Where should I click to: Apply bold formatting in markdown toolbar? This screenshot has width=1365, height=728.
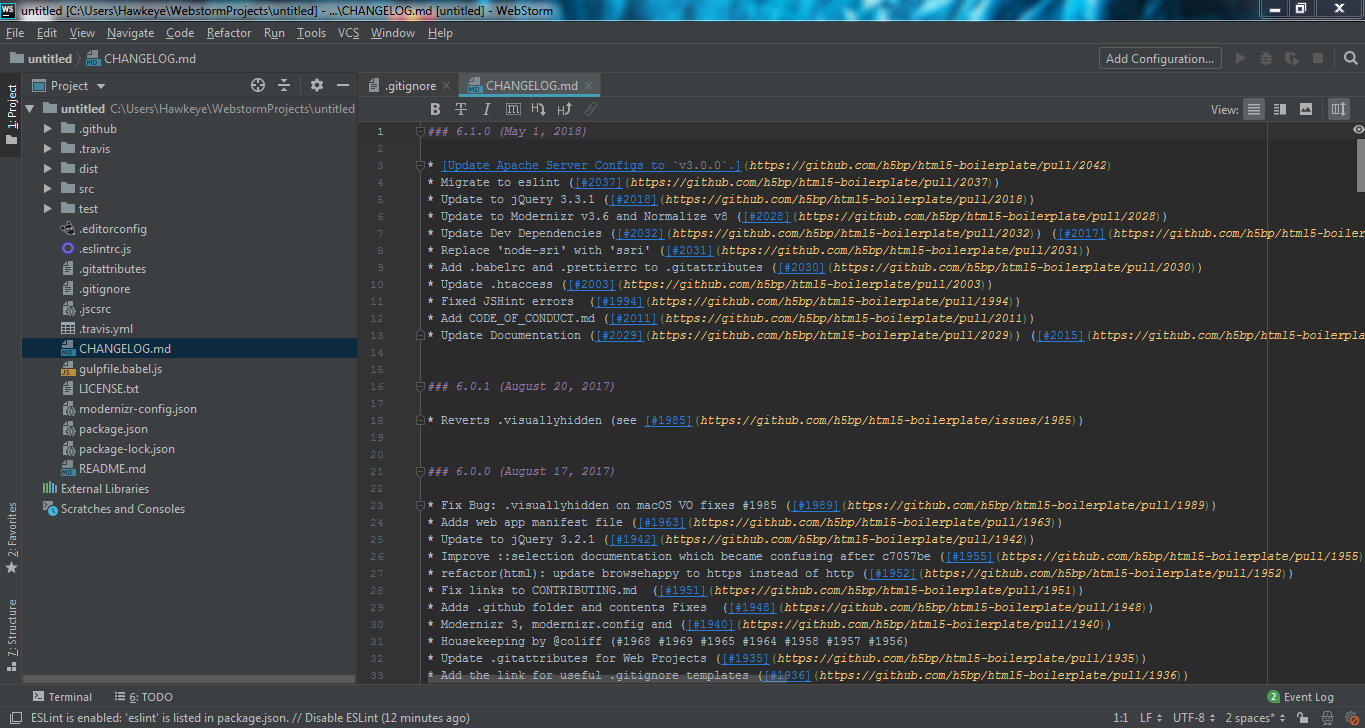click(435, 109)
